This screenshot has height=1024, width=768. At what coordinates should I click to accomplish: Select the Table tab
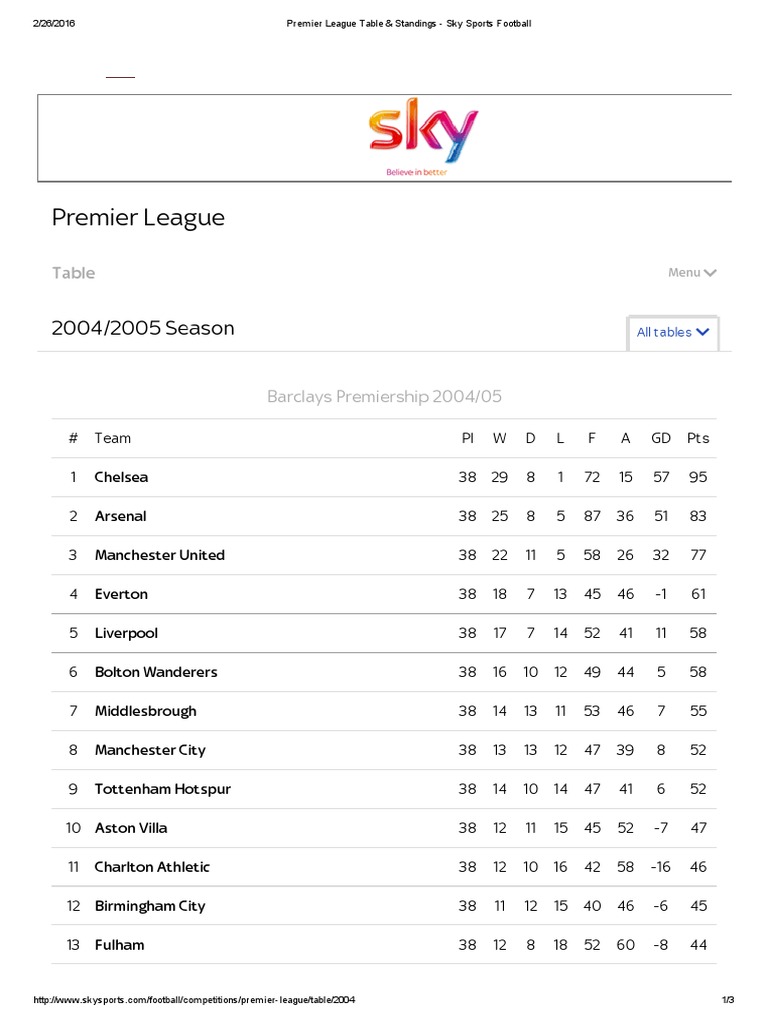pyautogui.click(x=74, y=273)
